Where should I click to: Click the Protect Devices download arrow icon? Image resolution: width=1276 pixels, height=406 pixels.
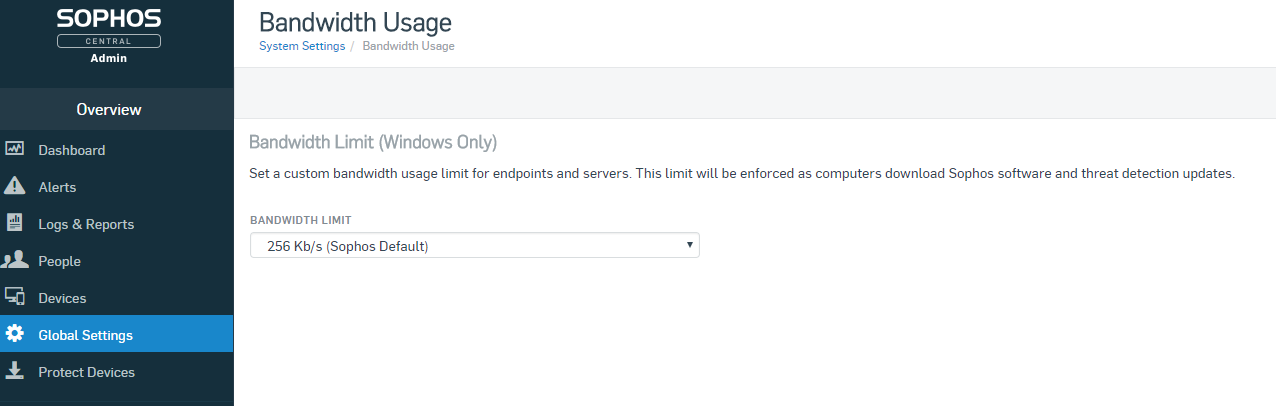pyautogui.click(x=15, y=371)
